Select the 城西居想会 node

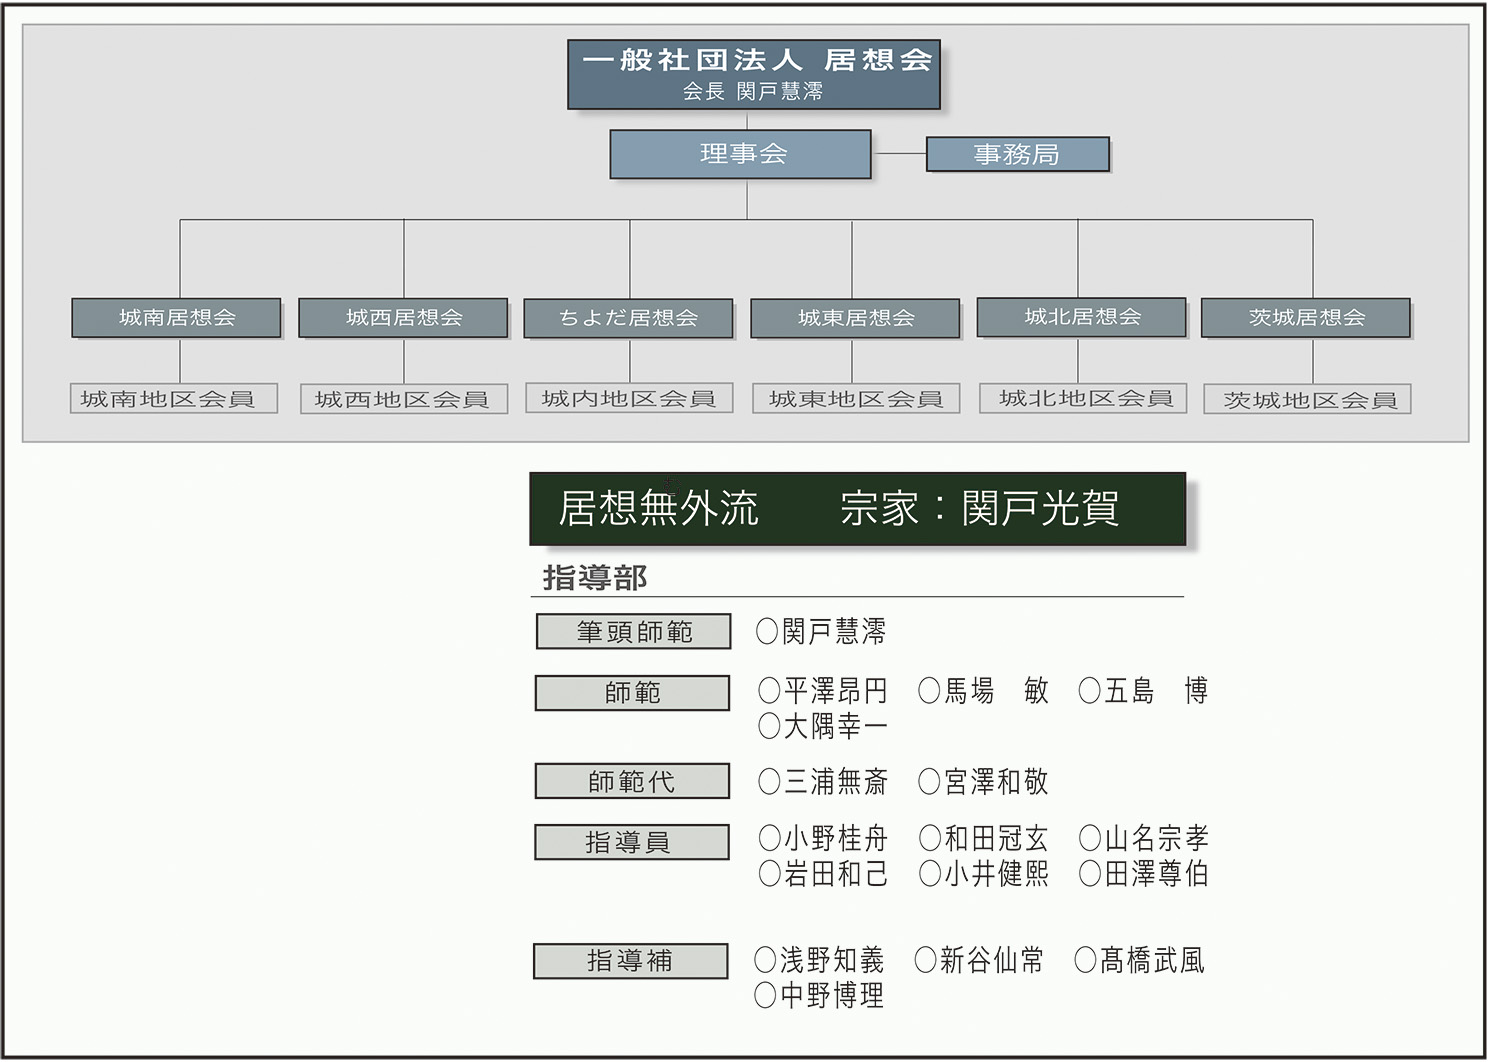coord(403,318)
